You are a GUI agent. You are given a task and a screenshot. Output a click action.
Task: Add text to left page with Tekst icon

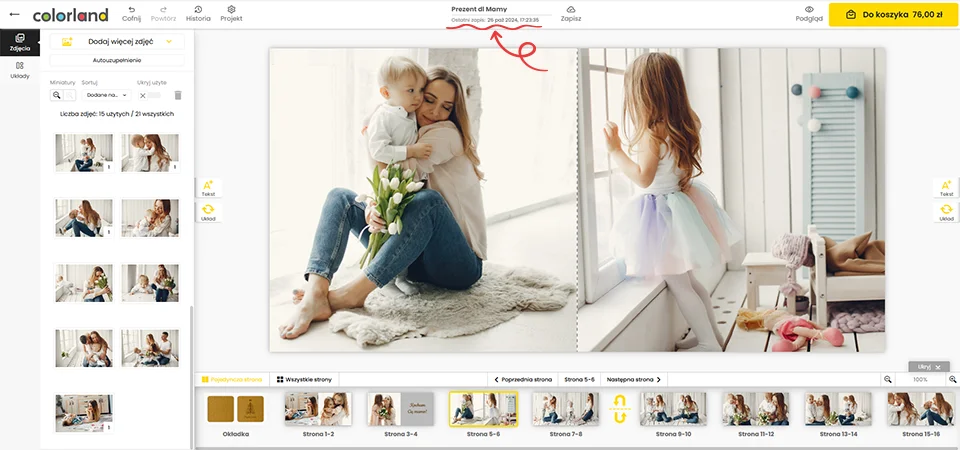[x=208, y=188]
